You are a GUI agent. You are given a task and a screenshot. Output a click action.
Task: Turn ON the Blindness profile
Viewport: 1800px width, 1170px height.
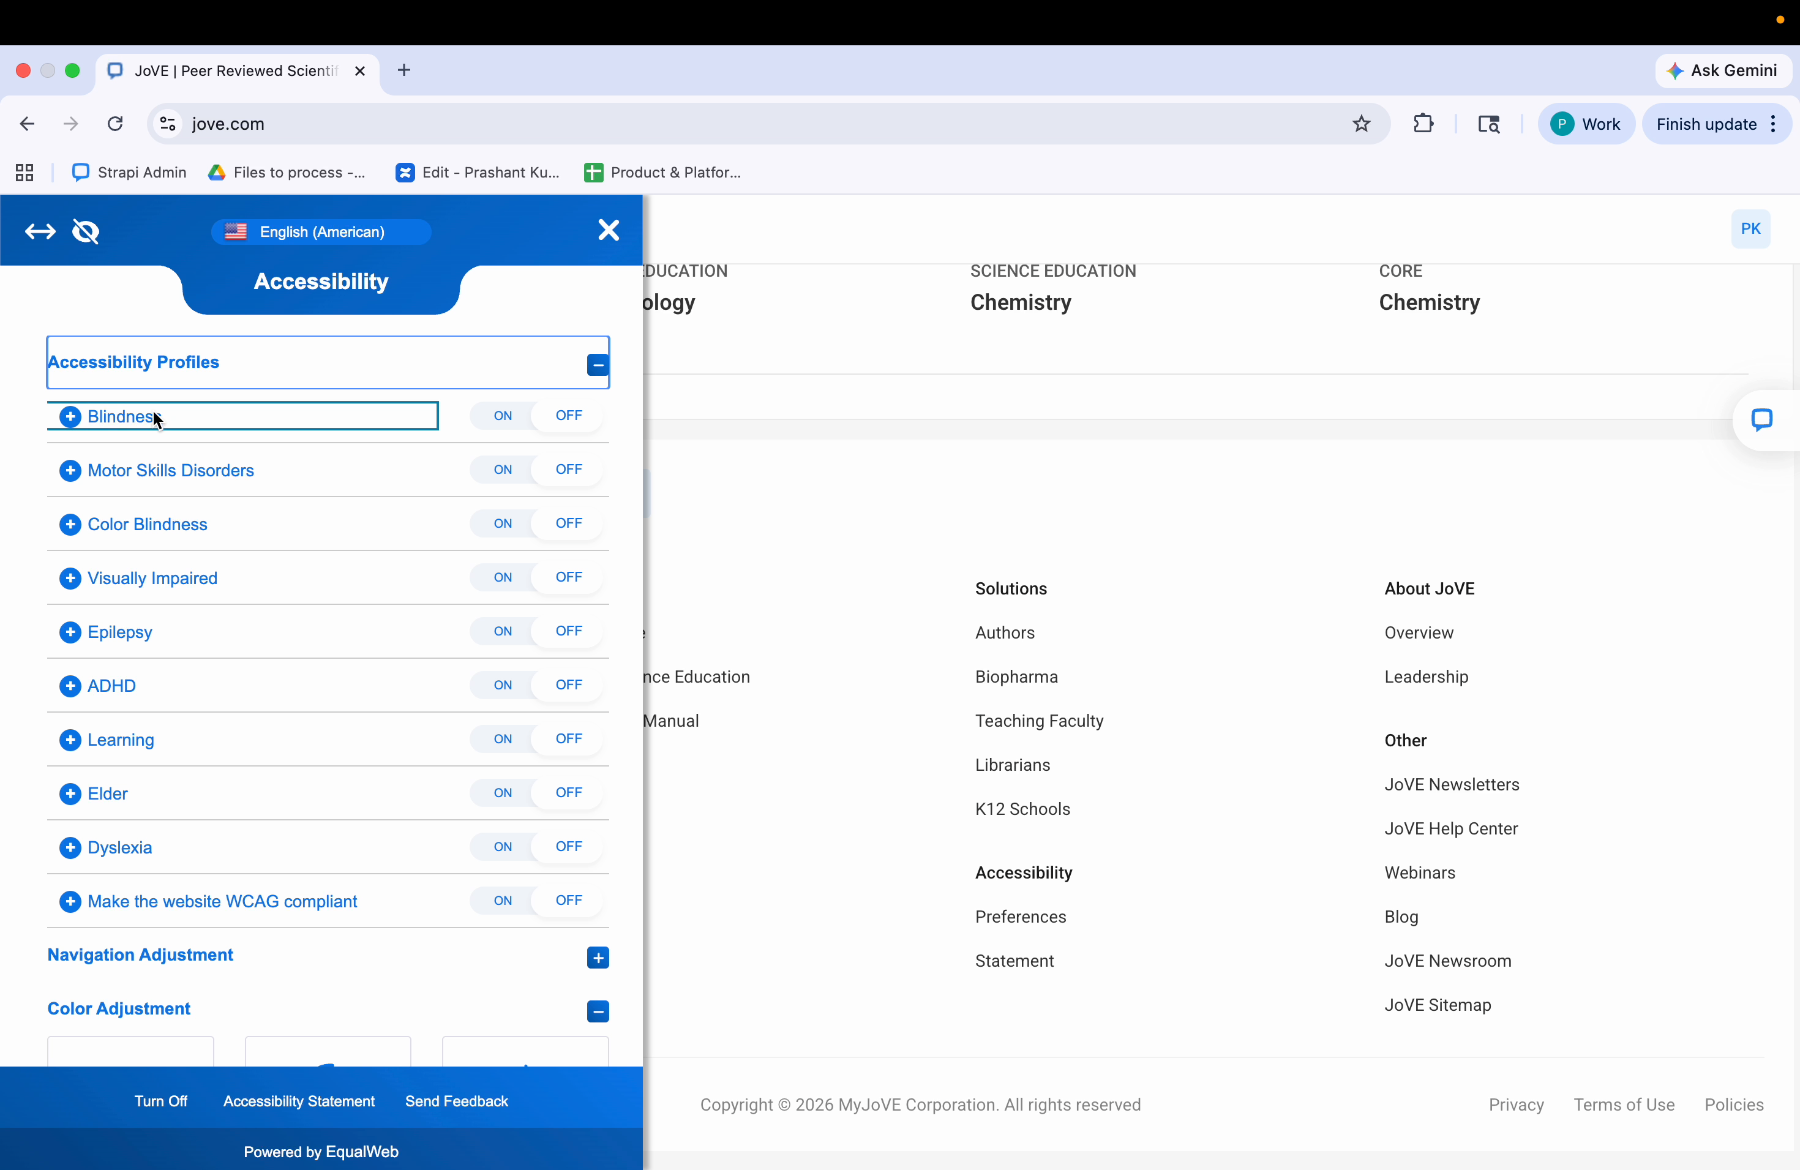pyautogui.click(x=503, y=416)
